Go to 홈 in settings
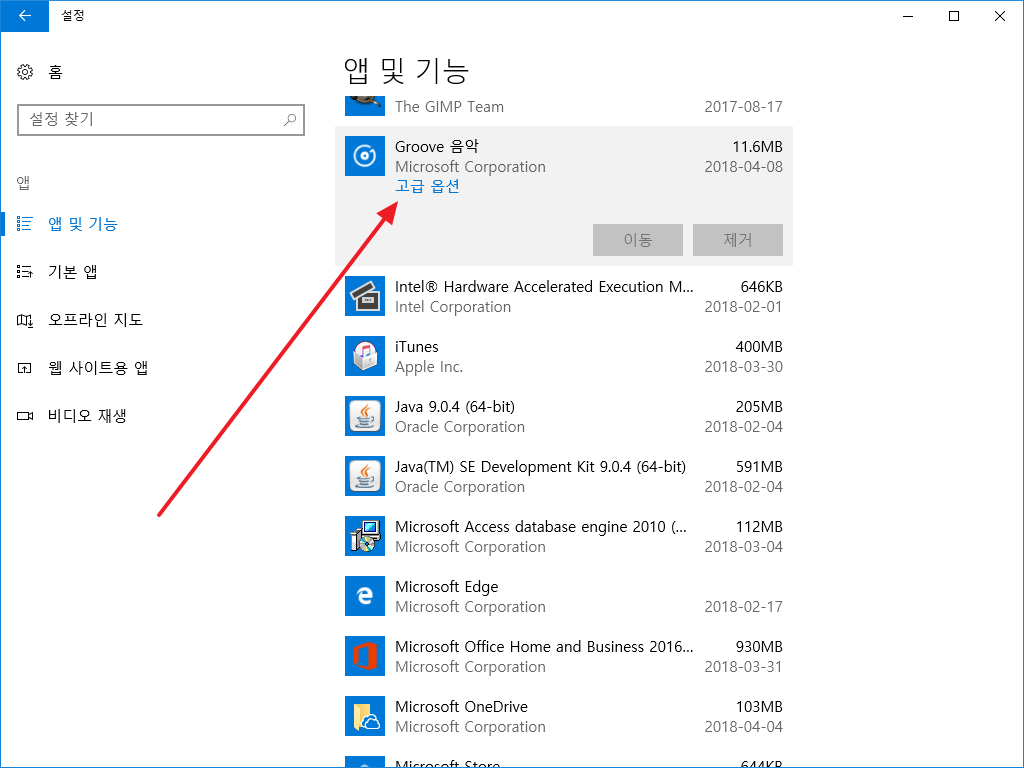 click(56, 72)
